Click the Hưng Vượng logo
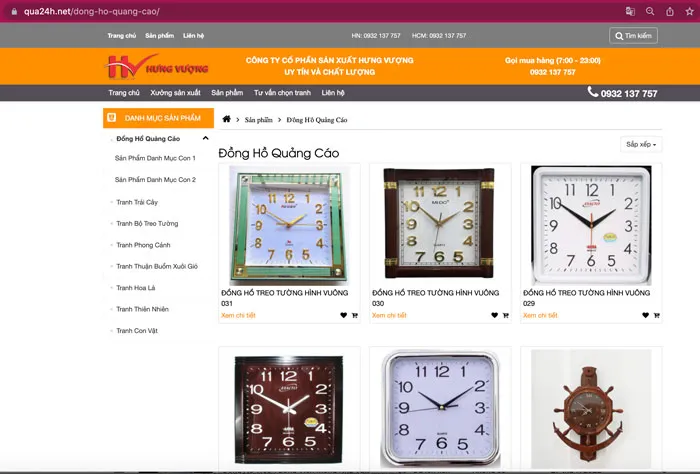 point(156,67)
